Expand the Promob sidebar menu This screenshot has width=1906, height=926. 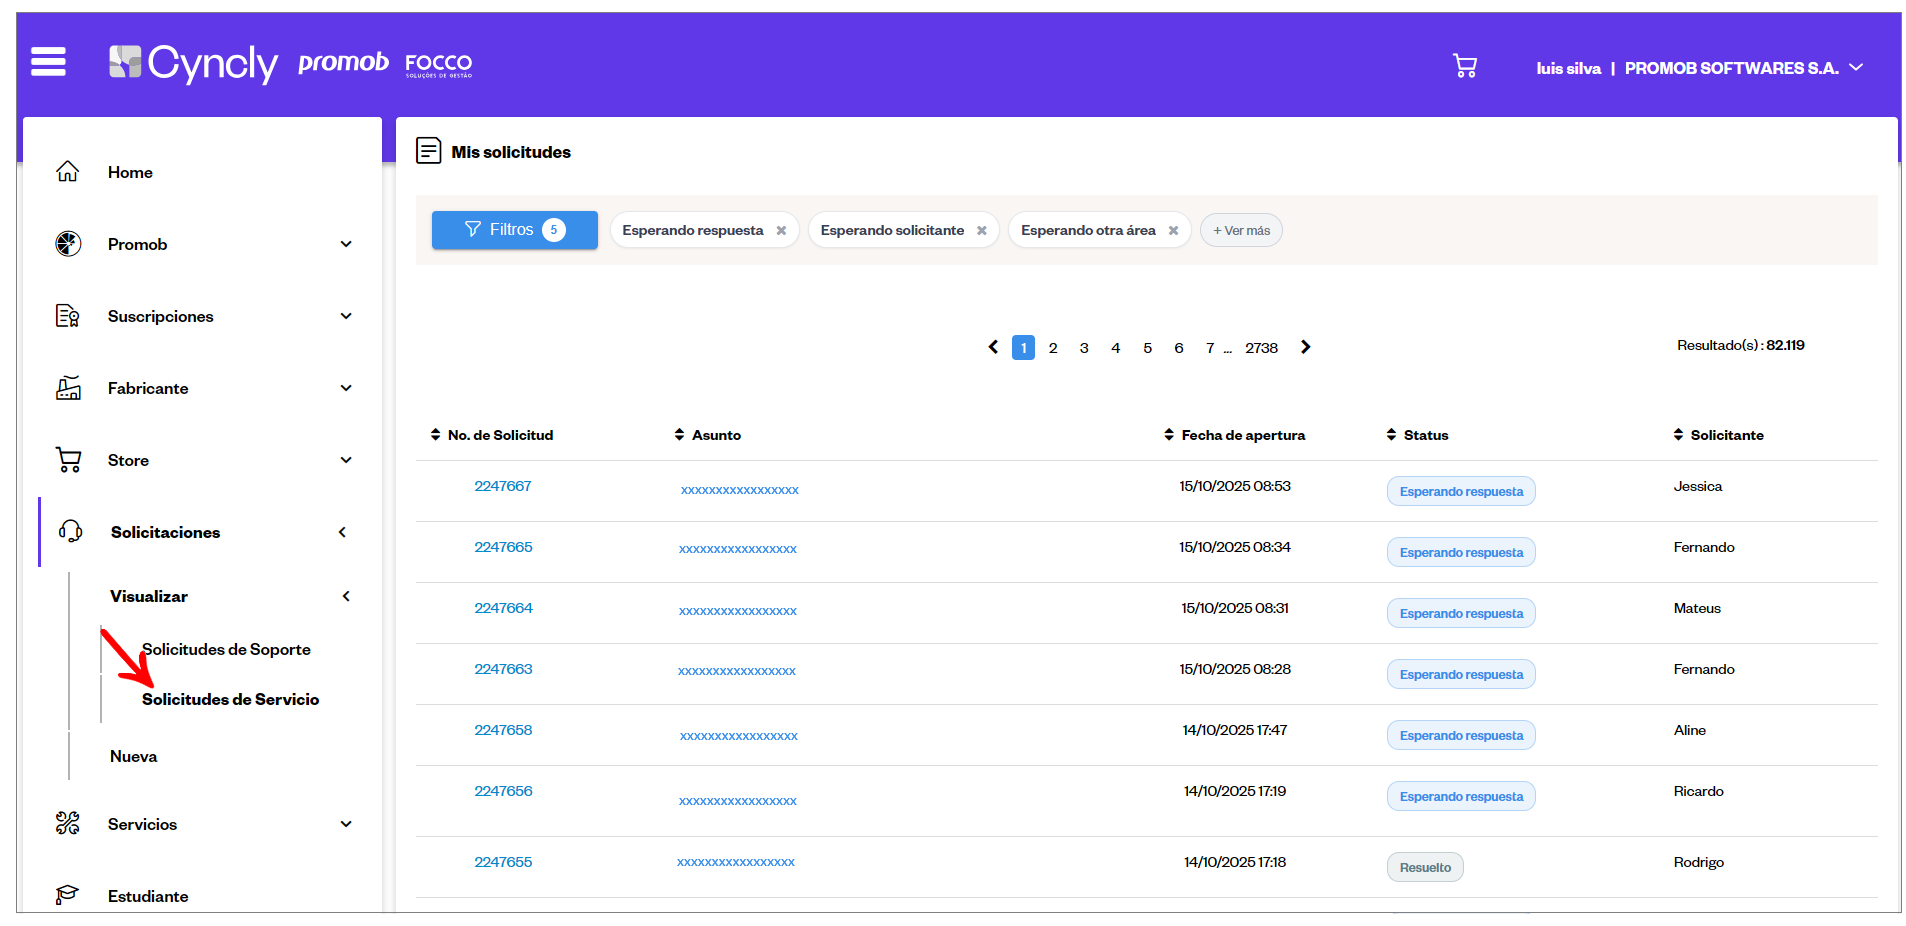346,244
